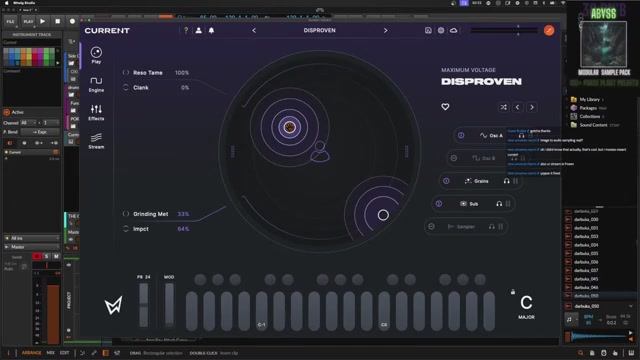Open the Engine page in the Current sidebar
The image size is (640, 360).
(96, 84)
